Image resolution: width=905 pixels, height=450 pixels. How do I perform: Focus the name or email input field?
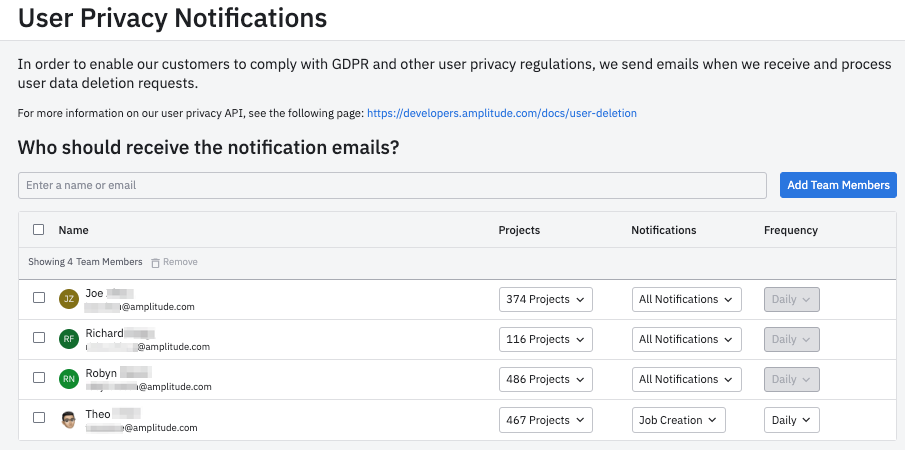click(392, 185)
